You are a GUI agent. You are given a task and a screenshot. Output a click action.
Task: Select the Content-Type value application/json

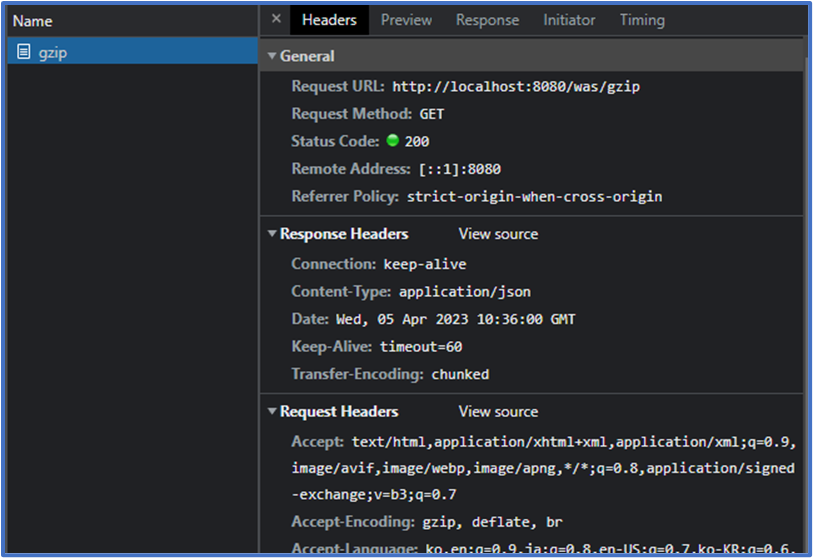(465, 291)
